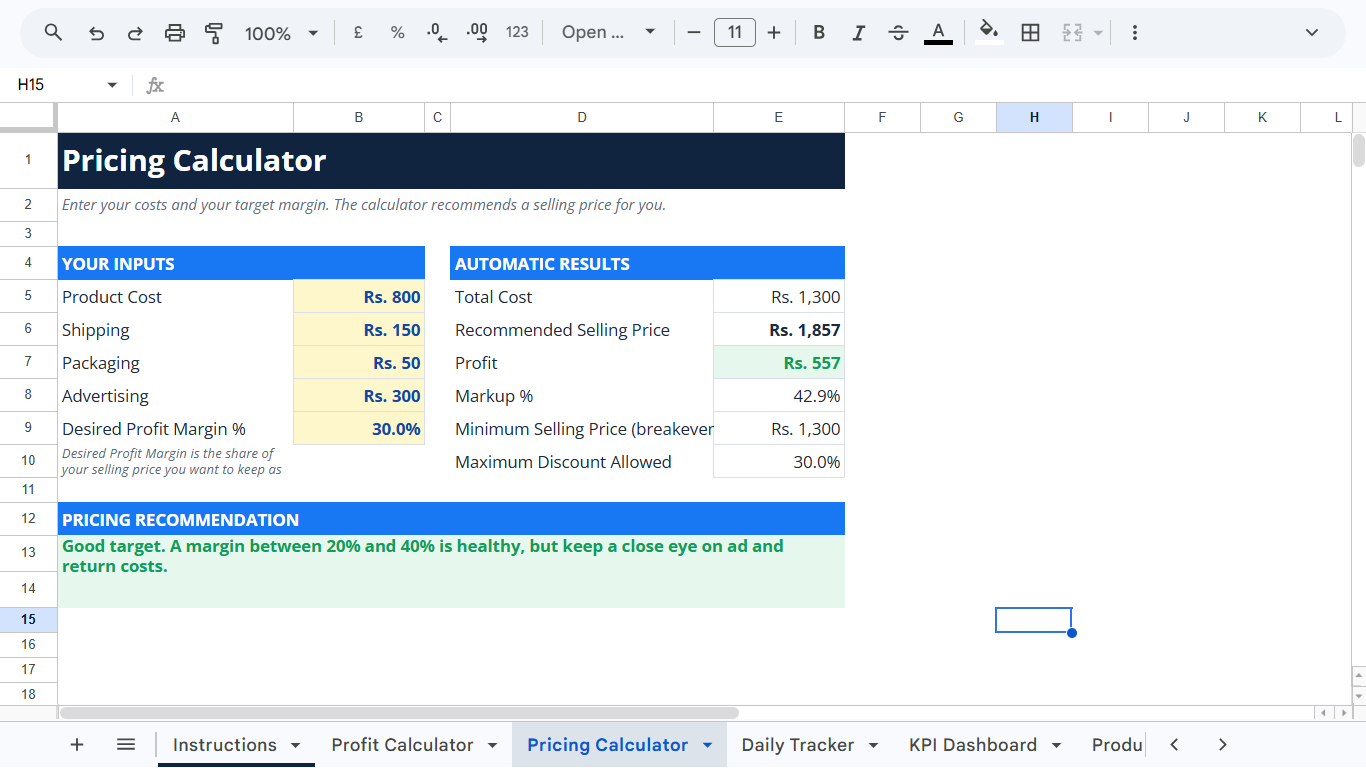
Task: Click the Shipping value Rs. 150
Action: coord(359,330)
